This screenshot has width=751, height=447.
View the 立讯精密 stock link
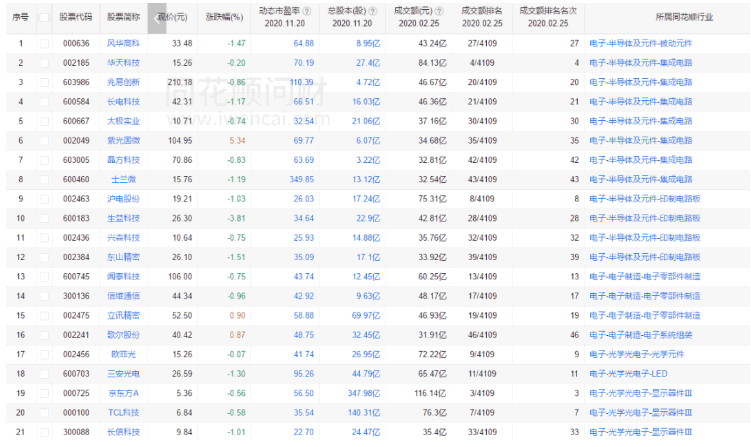tap(124, 316)
